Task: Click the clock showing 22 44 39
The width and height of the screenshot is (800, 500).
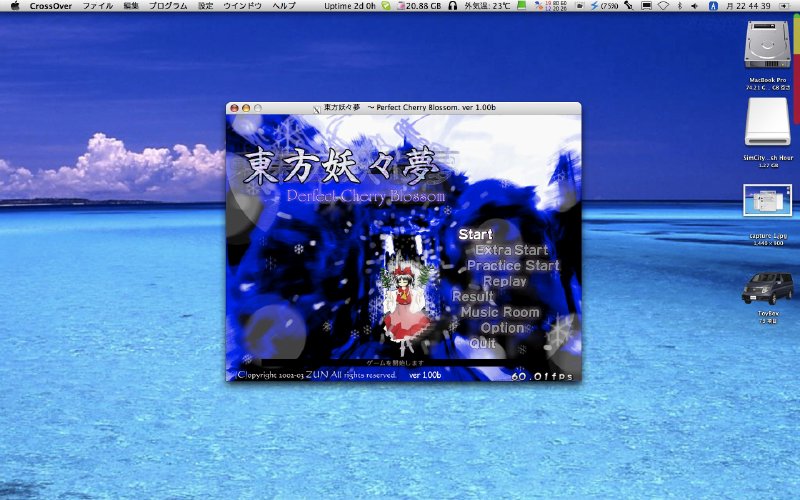Action: [x=747, y=6]
